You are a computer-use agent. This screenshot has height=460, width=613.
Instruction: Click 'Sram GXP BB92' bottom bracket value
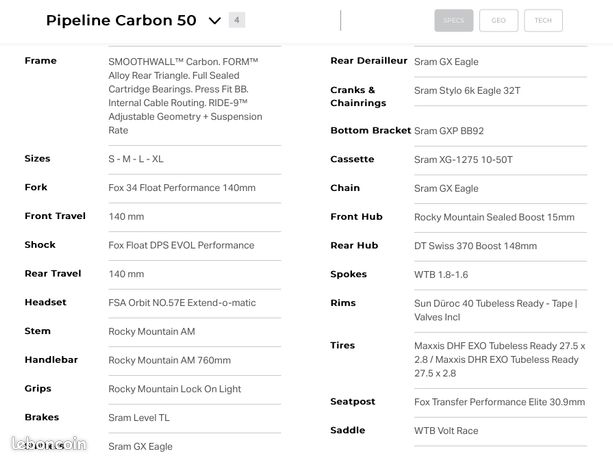click(449, 131)
